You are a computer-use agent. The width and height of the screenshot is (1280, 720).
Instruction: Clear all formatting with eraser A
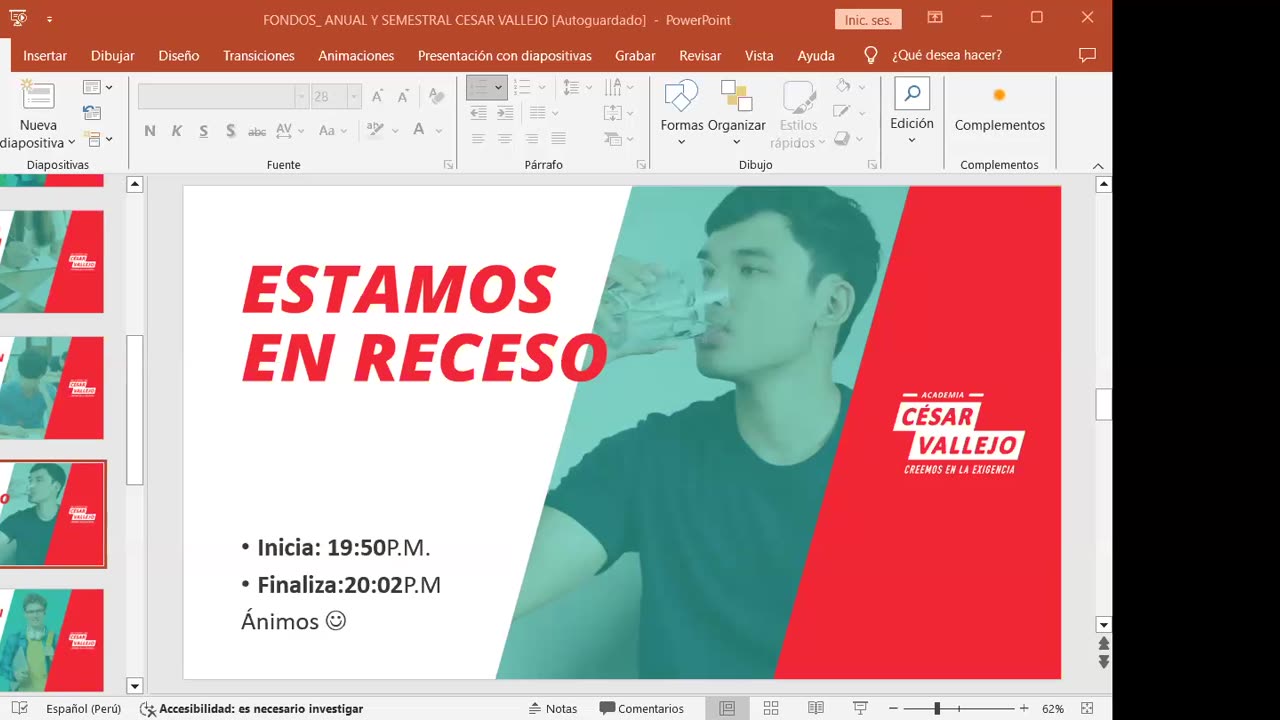coord(436,96)
